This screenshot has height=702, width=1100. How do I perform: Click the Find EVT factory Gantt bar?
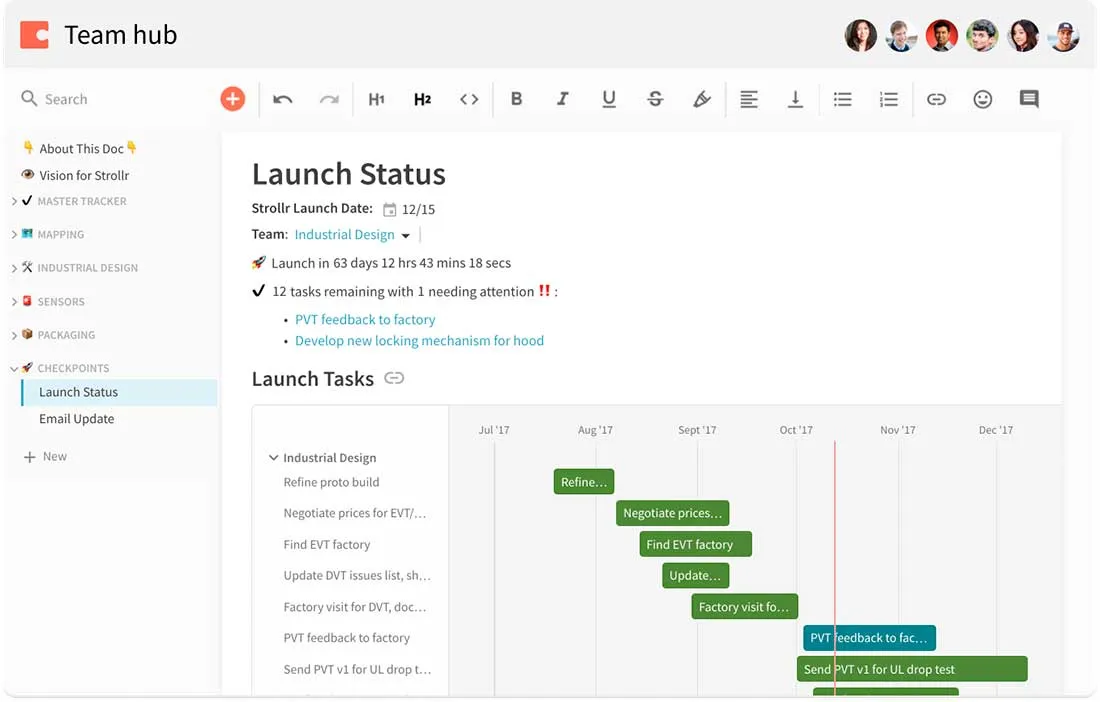pos(695,545)
